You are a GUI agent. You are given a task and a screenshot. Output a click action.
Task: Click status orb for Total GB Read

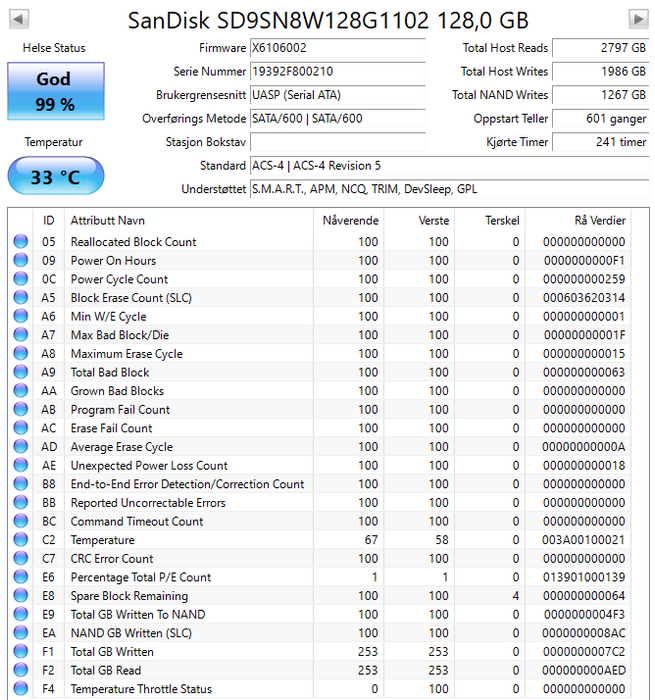tap(21, 670)
